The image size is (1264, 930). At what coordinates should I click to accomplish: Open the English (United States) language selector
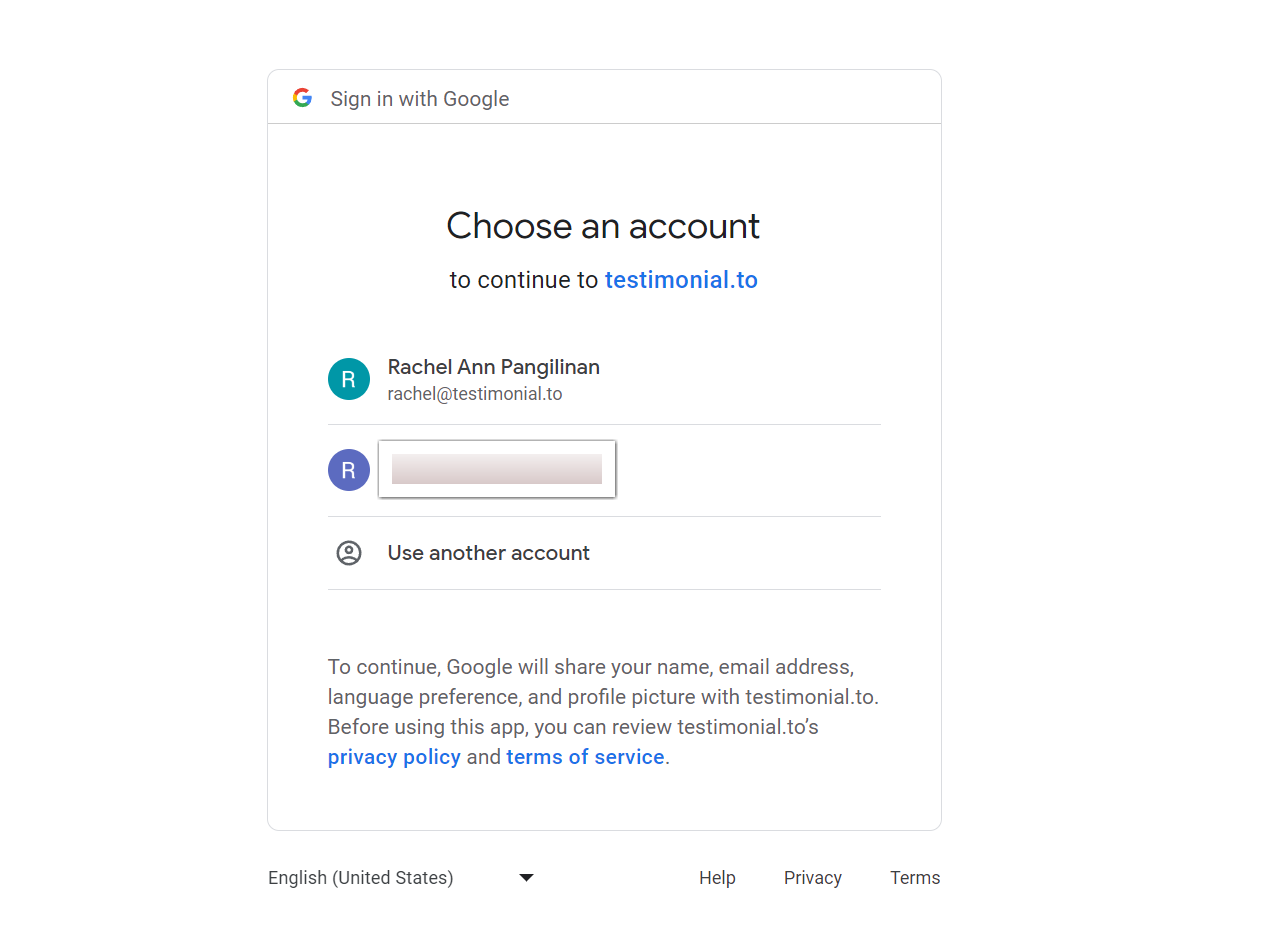(x=401, y=878)
